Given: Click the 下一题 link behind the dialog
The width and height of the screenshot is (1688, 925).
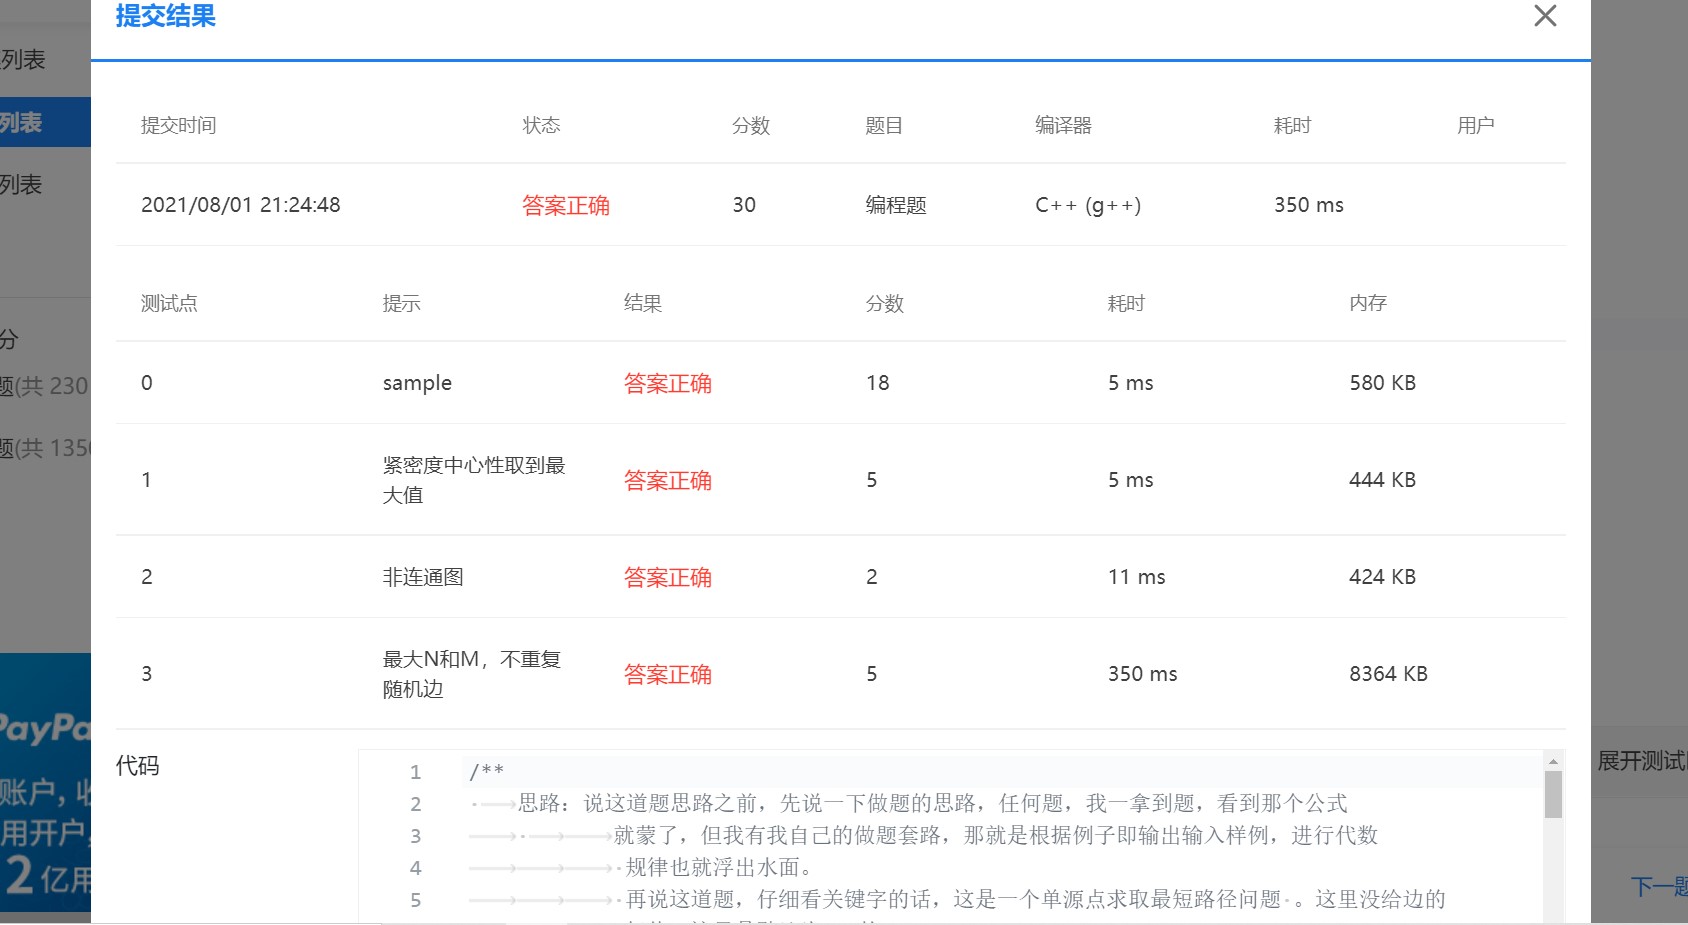Looking at the screenshot, I should [x=1659, y=886].
